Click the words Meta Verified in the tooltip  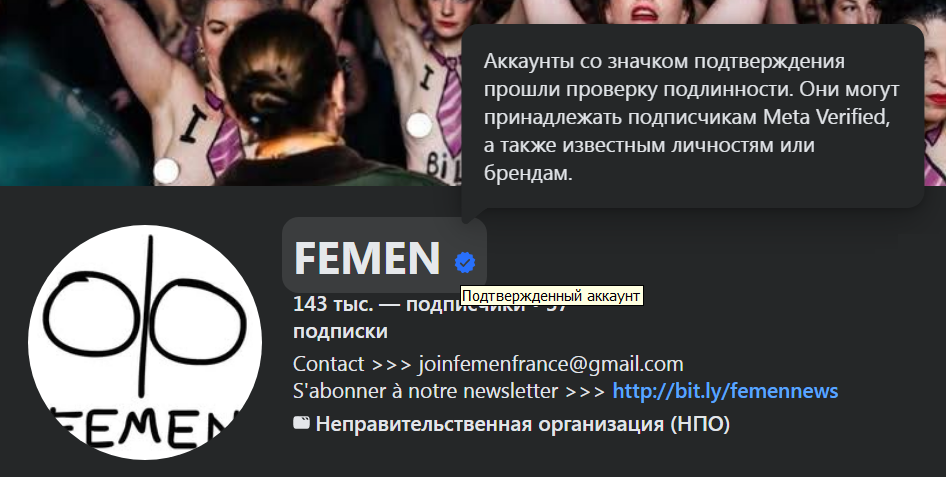[x=827, y=117]
